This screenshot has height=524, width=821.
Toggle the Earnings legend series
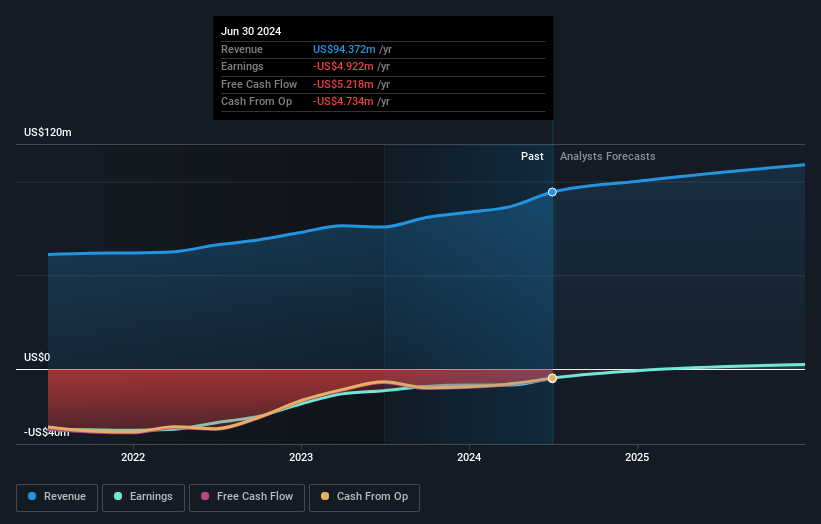click(143, 497)
